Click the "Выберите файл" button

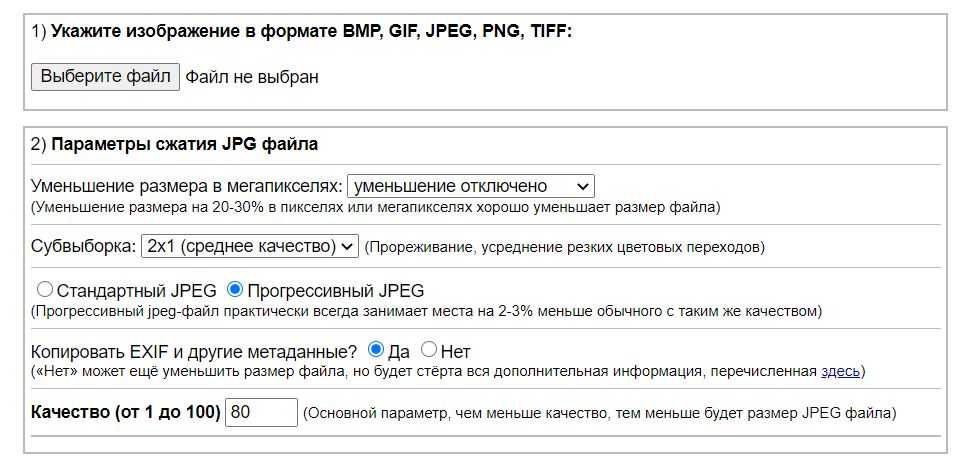click(105, 77)
